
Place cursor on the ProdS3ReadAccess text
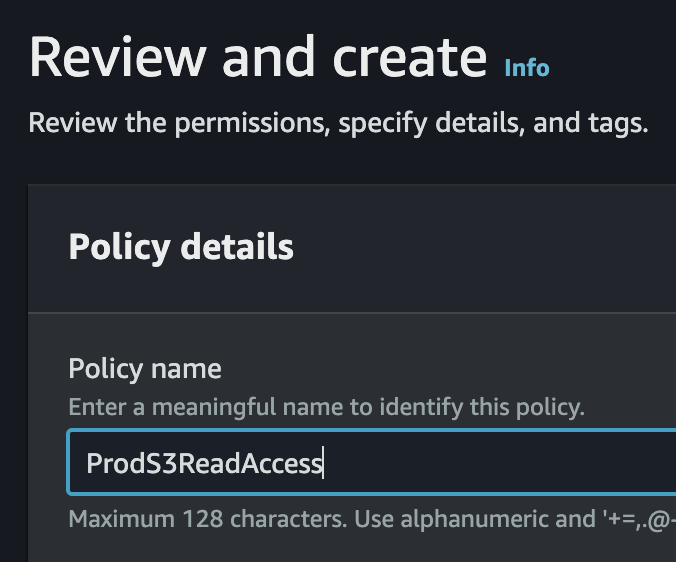click(204, 464)
